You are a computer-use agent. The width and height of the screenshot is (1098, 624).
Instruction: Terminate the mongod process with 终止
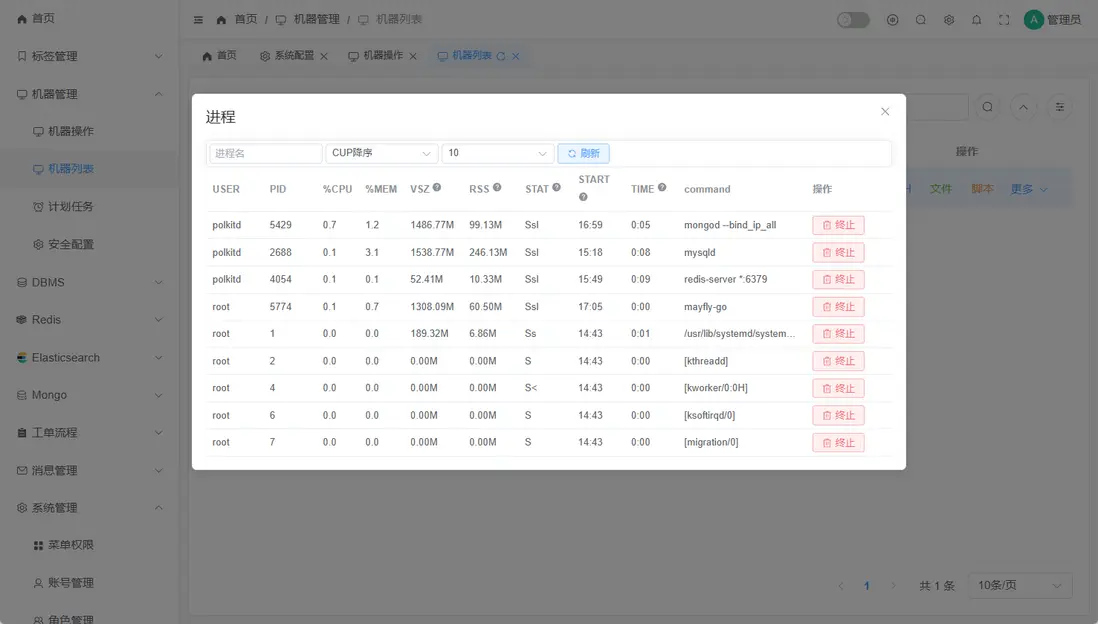[x=838, y=225]
